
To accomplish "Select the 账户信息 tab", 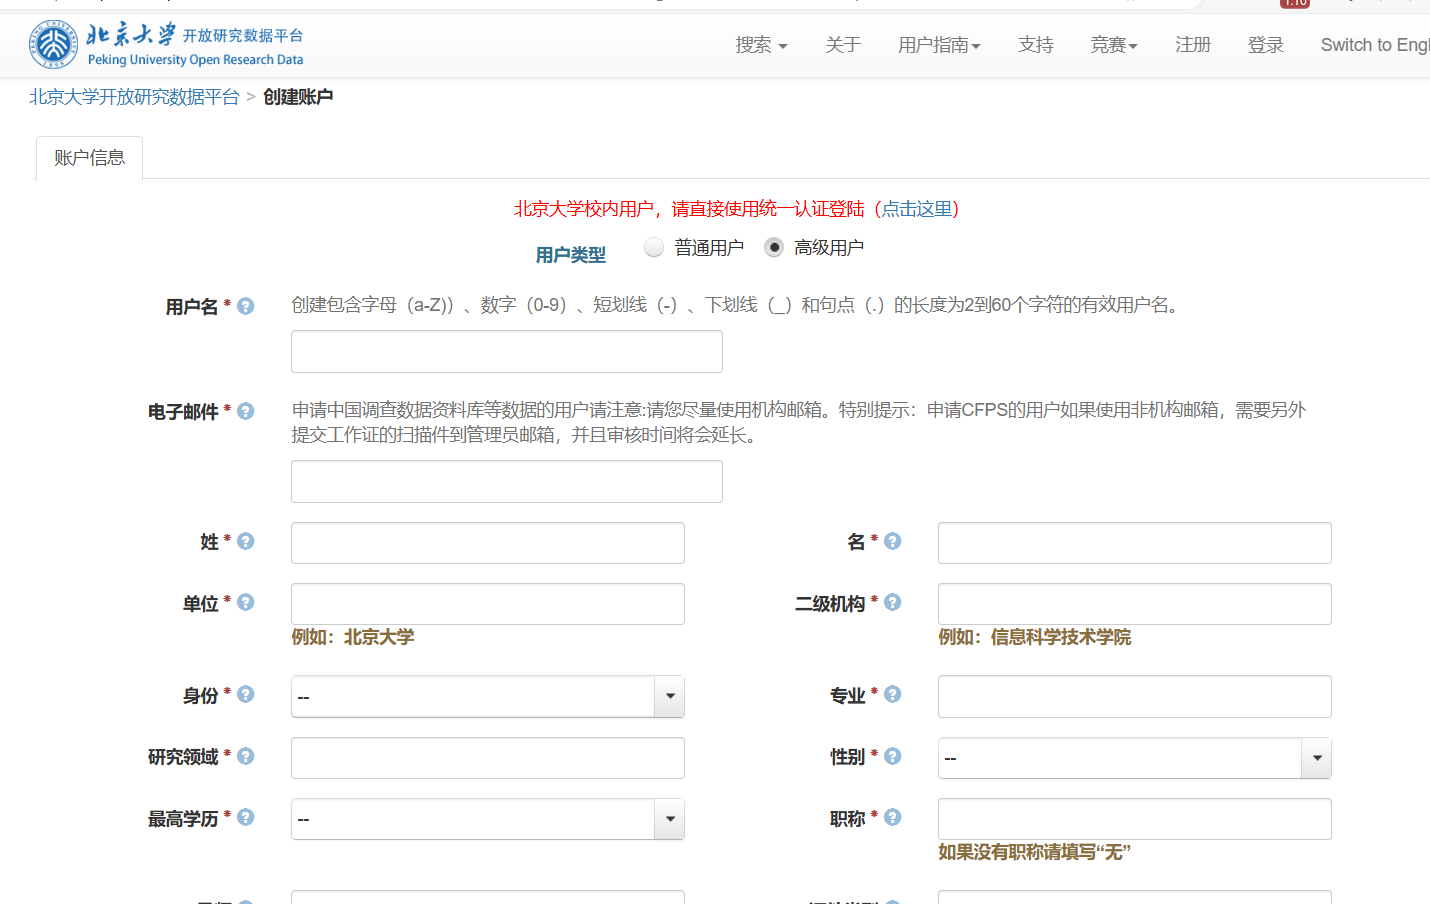I will point(89,158).
